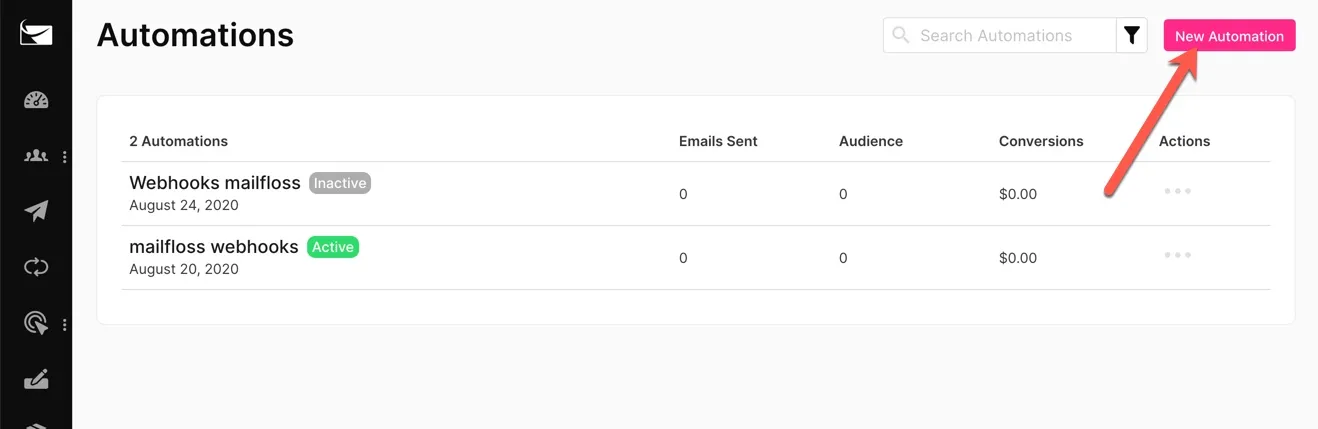Click the Active status badge
Viewport: 1318px width, 429px height.
point(333,246)
